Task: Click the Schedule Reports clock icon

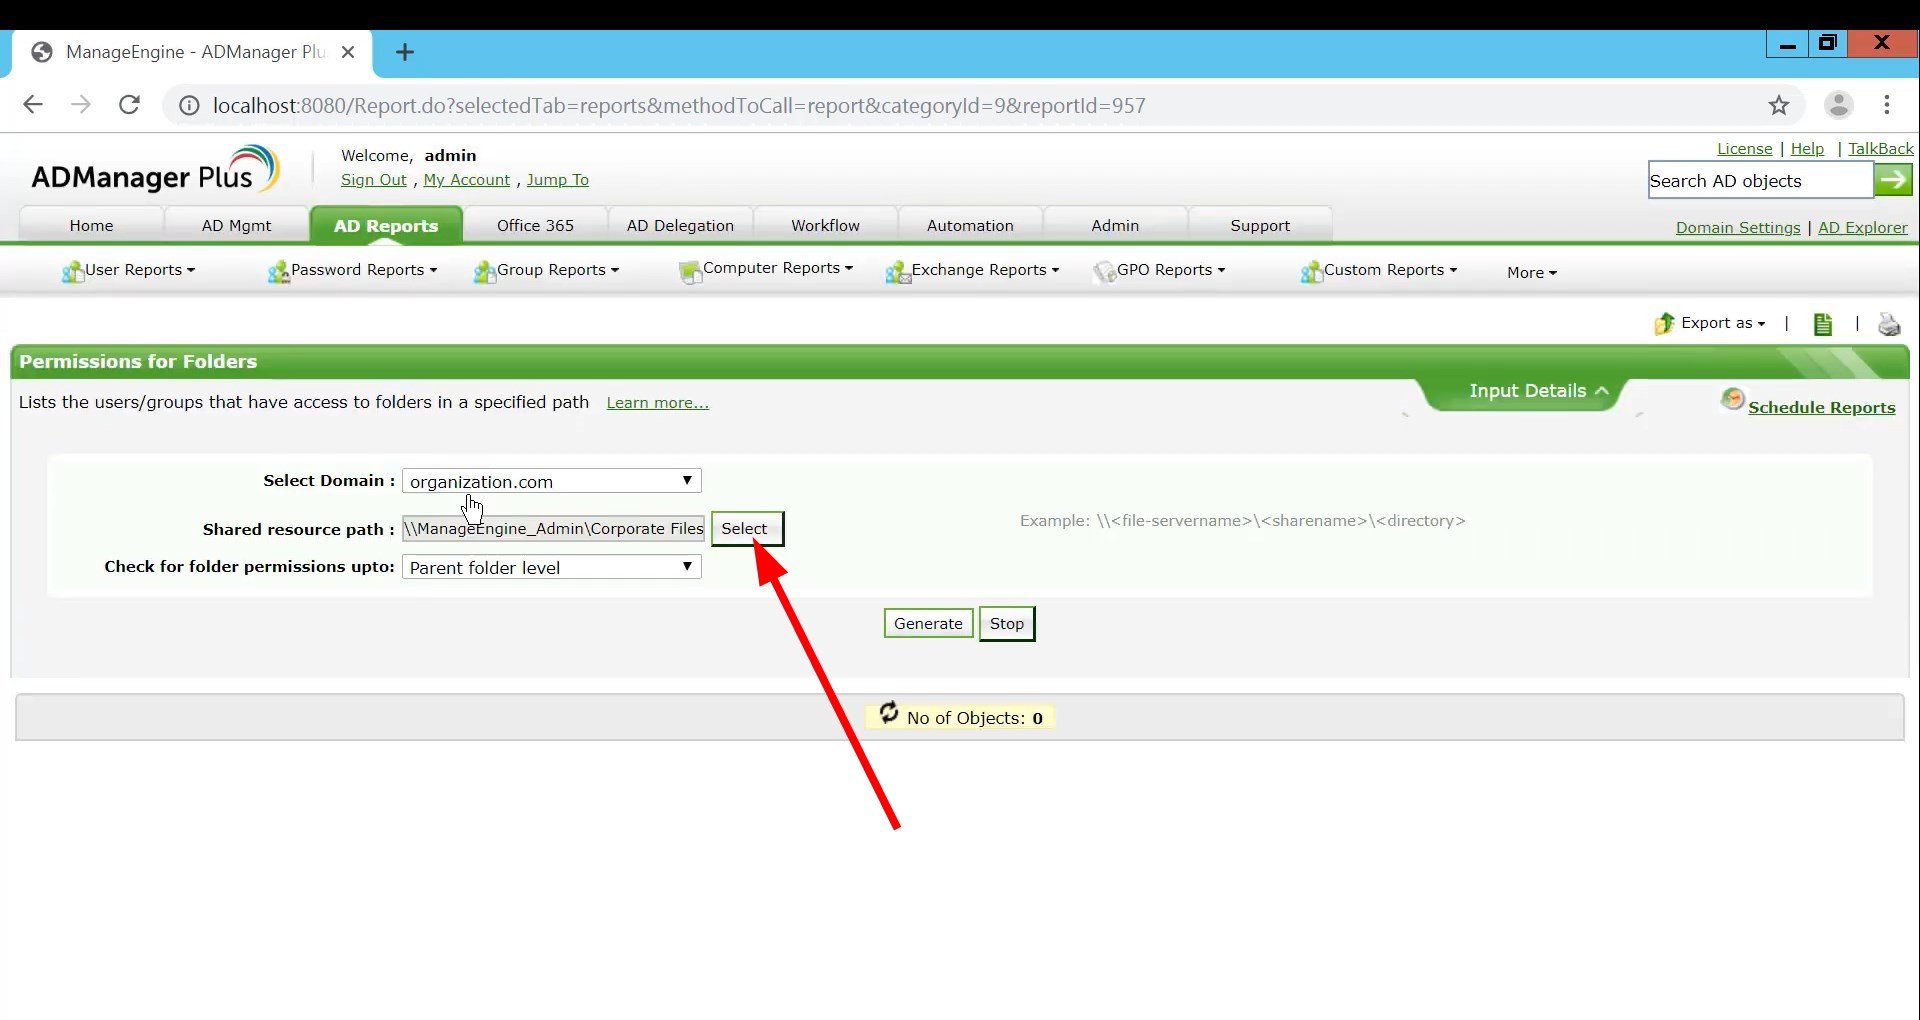Action: point(1733,399)
